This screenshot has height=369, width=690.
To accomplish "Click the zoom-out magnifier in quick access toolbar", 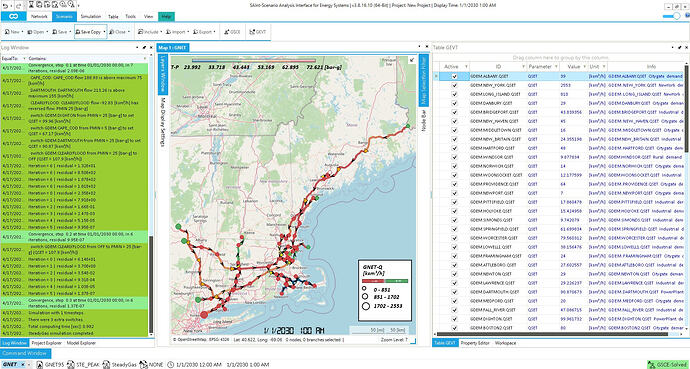I will pos(70,5).
